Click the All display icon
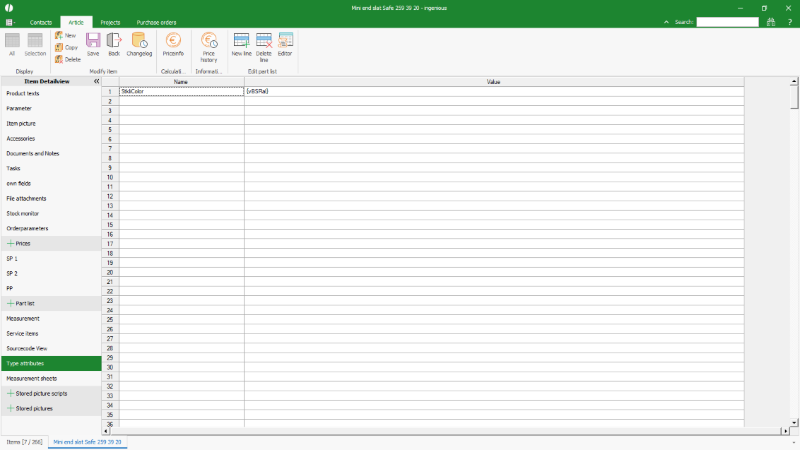 tap(12, 44)
